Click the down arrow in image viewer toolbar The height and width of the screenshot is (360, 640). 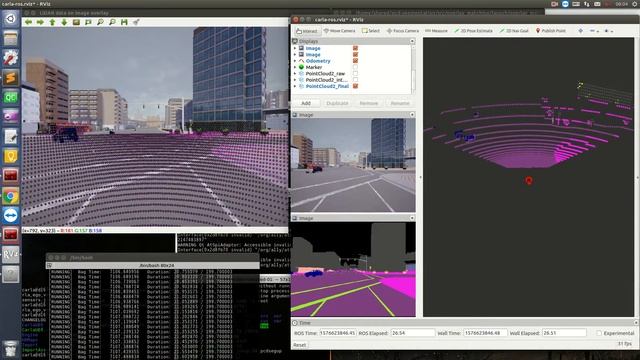click(64, 22)
